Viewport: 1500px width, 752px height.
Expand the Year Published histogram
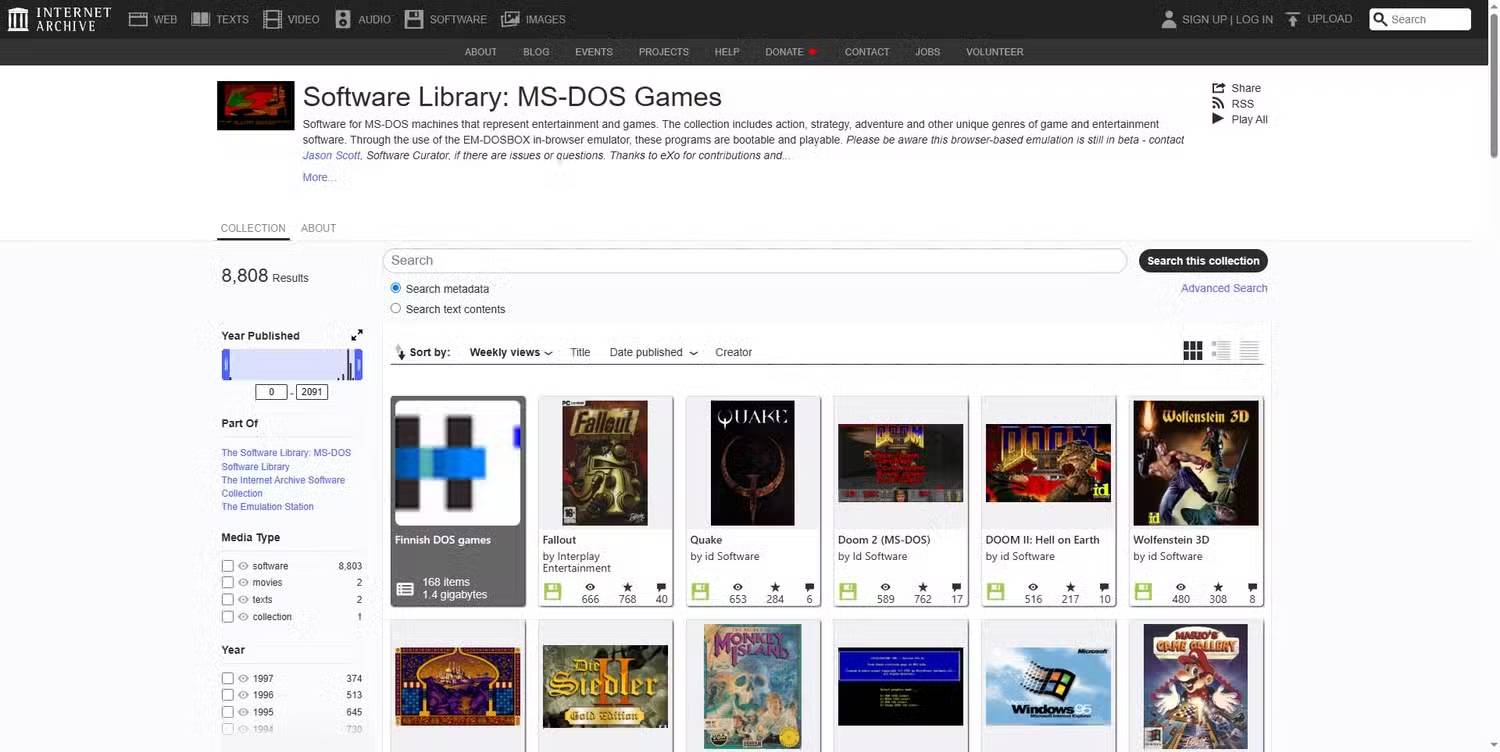point(357,335)
